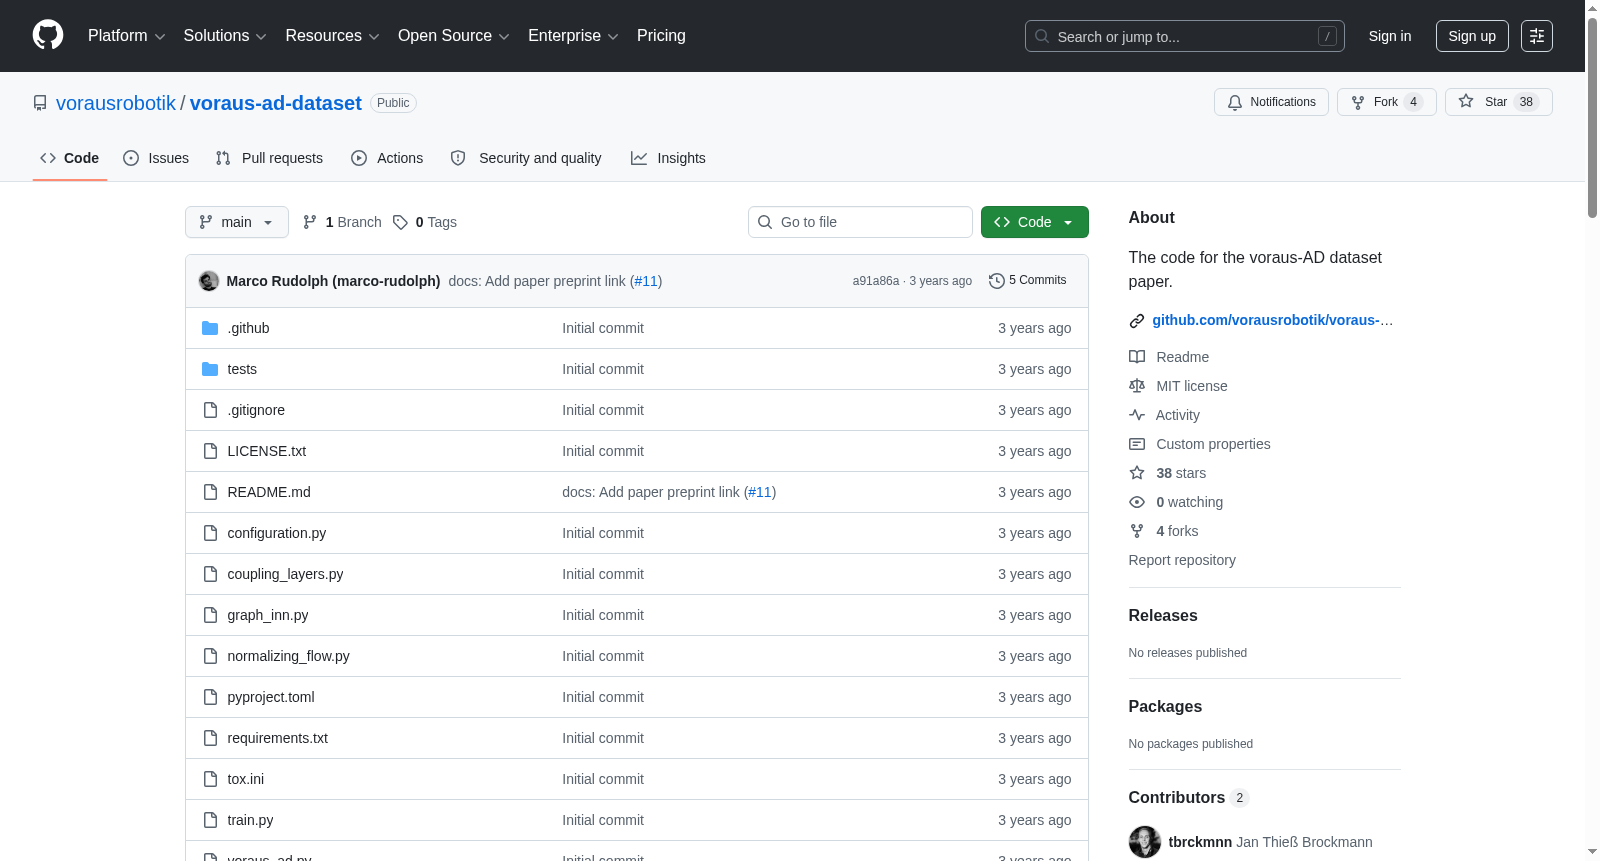The height and width of the screenshot is (861, 1600).
Task: Open the Security and quality tab
Action: point(526,158)
